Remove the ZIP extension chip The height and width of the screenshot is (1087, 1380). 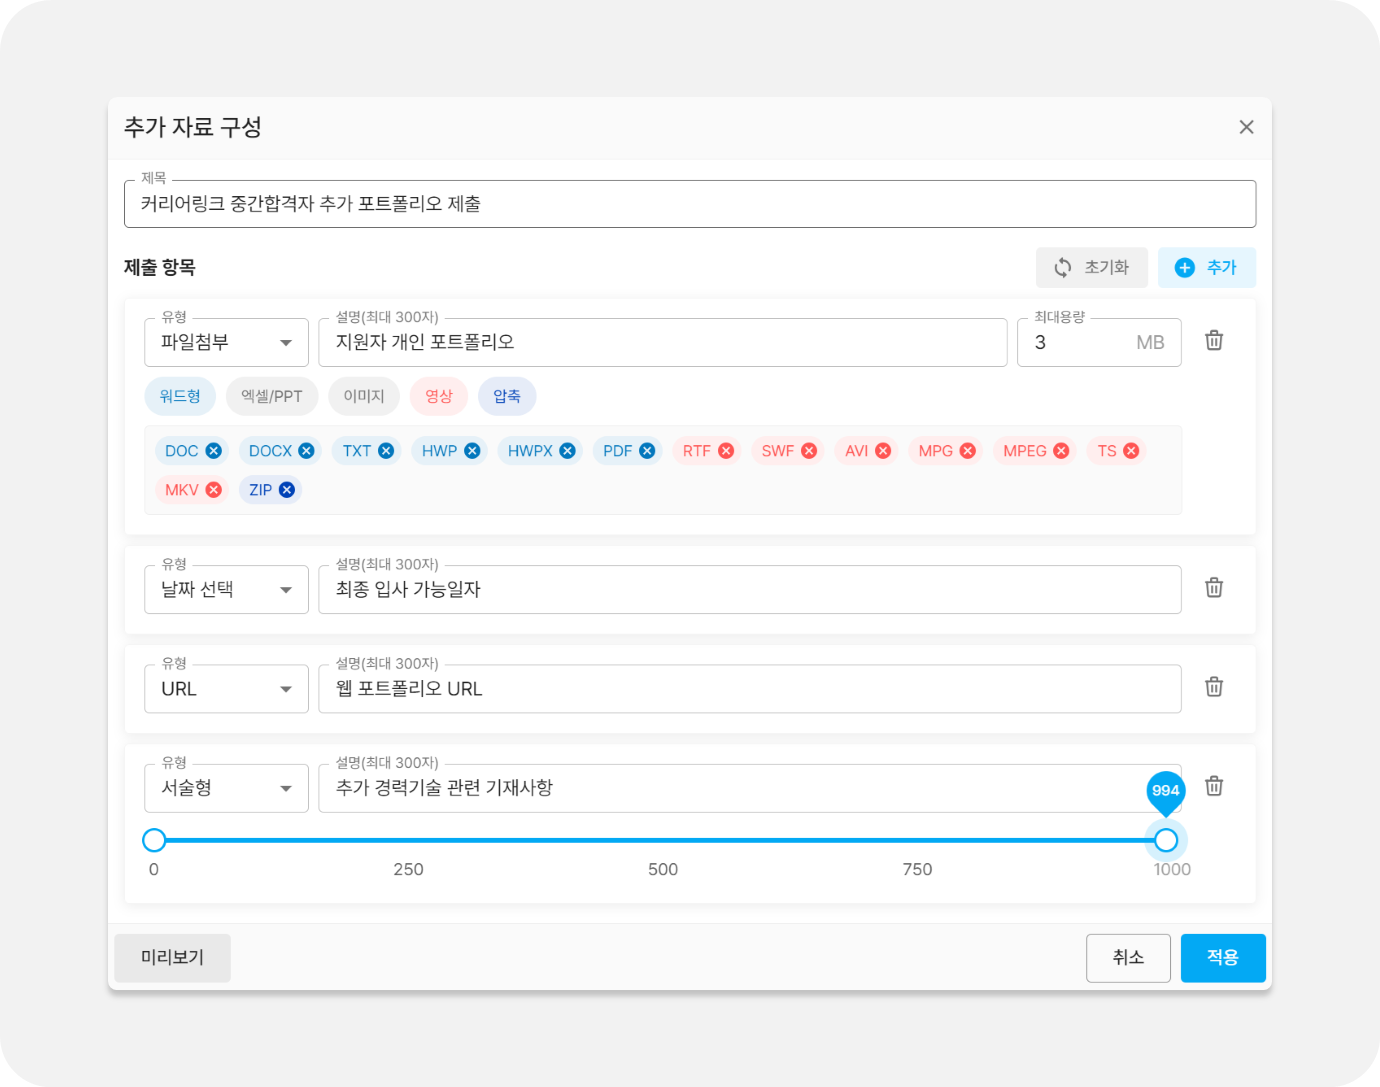point(287,490)
